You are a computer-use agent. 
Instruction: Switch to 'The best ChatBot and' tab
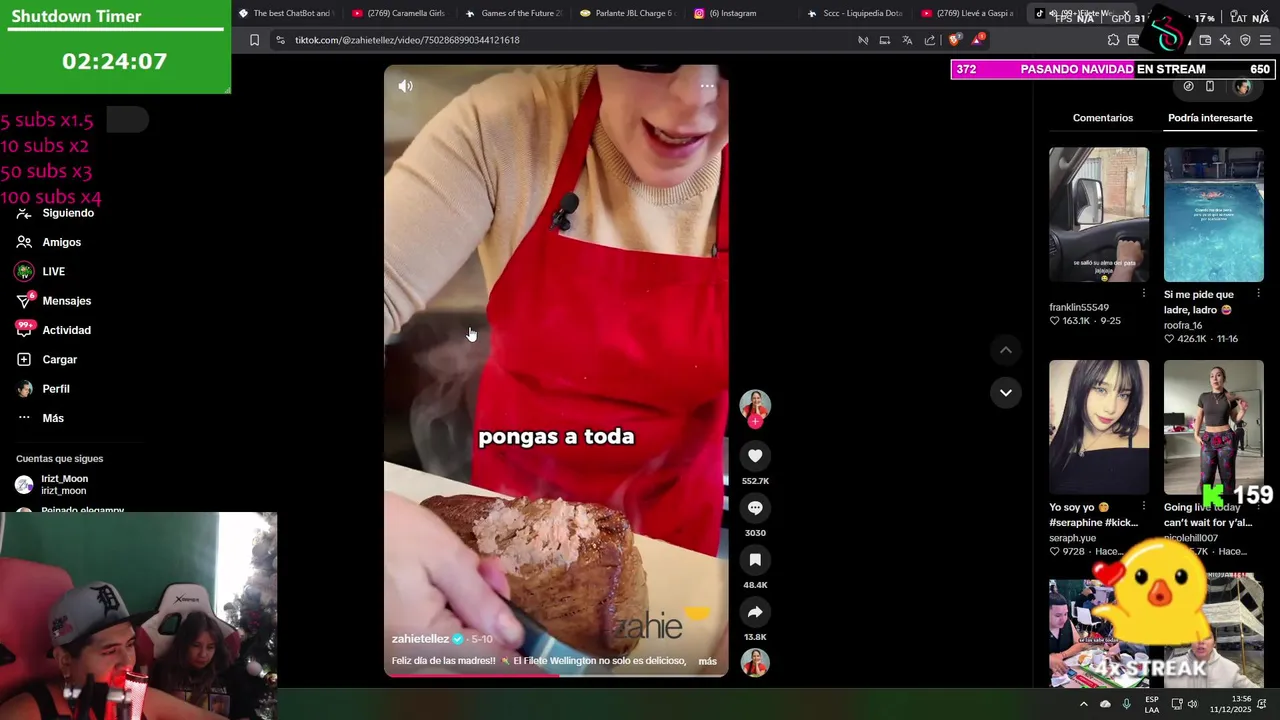(286, 13)
